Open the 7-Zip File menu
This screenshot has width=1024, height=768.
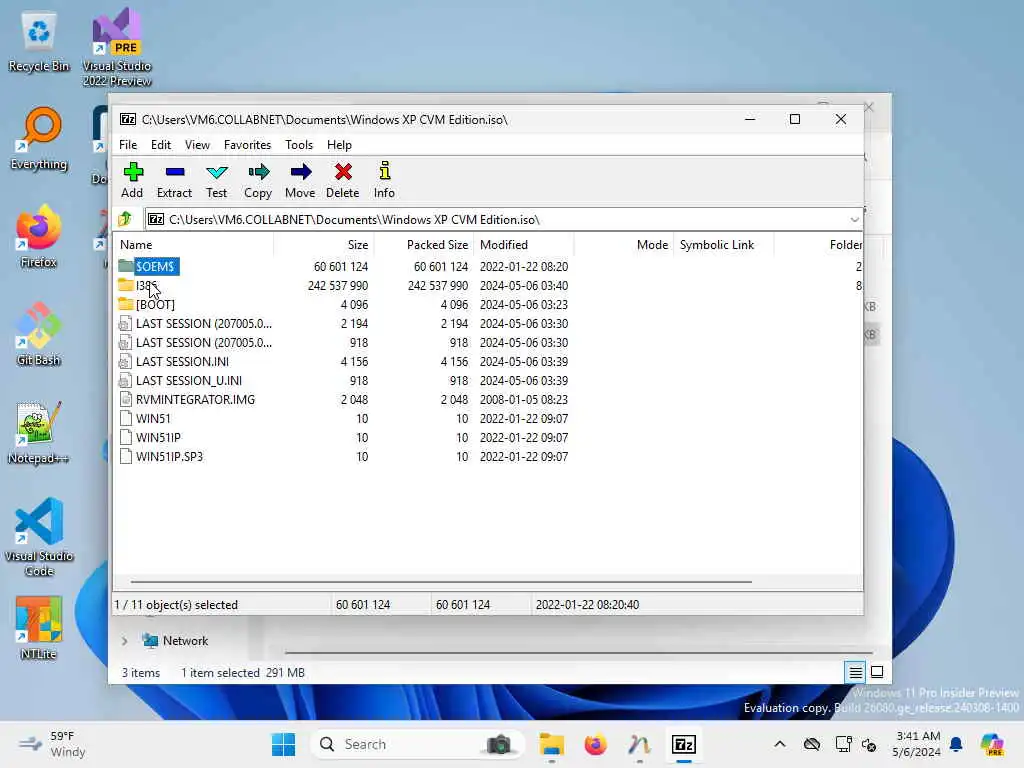point(128,145)
